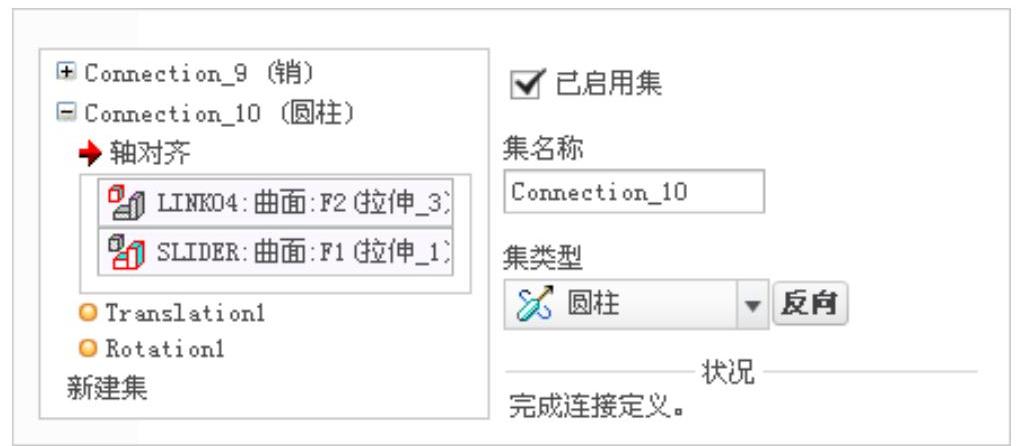Image resolution: width=1020 pixels, height=446 pixels.
Task: Select SLIDER:曲面:F1(拉伸_1) reference
Action: click(275, 252)
